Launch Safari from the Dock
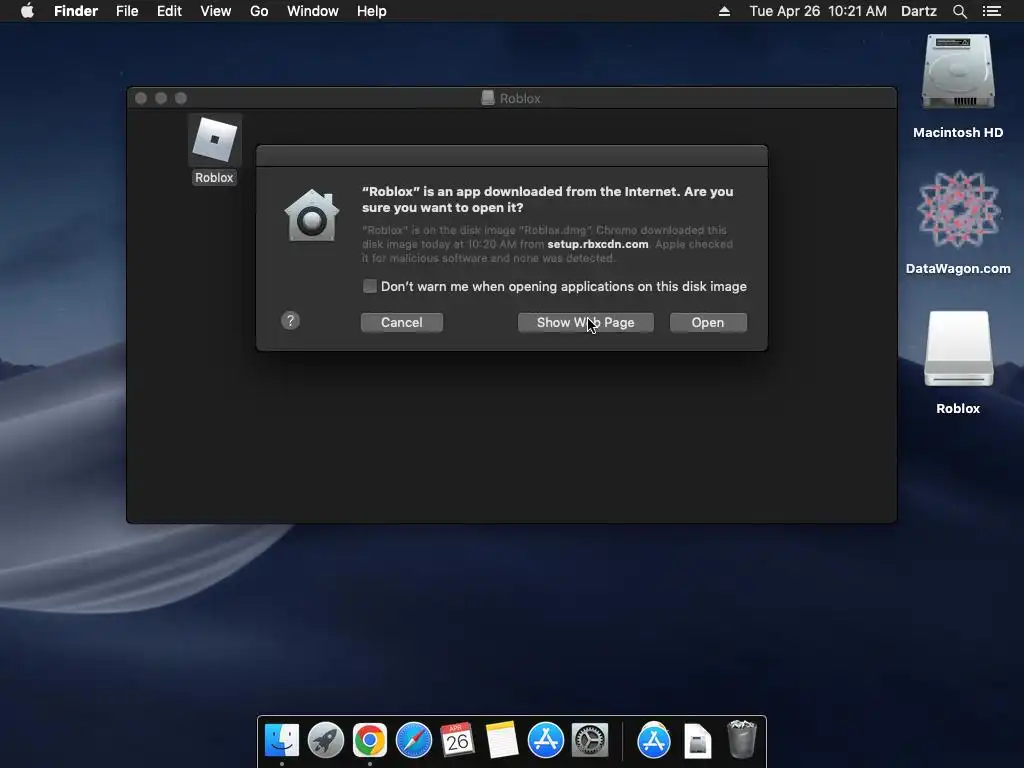This screenshot has height=768, width=1024. click(x=413, y=740)
